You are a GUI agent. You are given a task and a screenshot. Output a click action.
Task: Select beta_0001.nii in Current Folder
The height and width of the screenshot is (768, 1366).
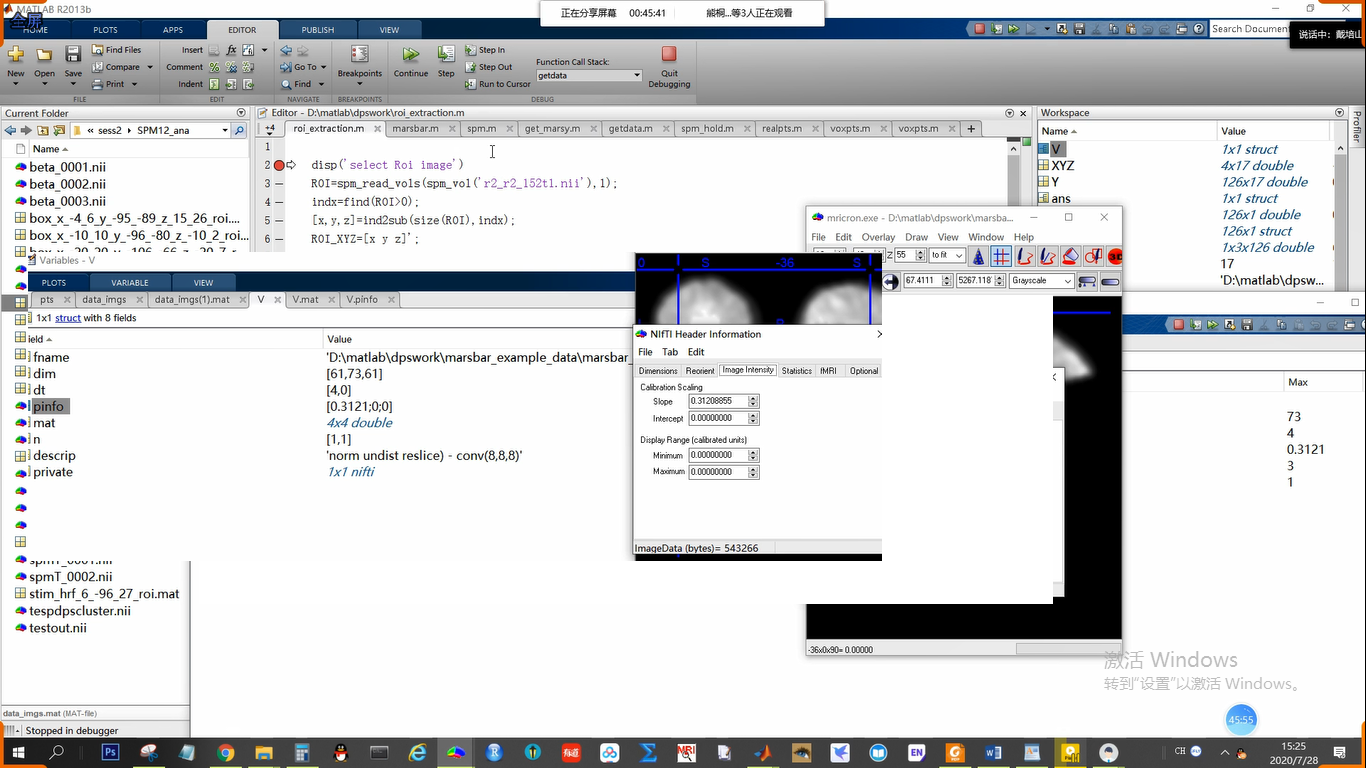[67, 167]
